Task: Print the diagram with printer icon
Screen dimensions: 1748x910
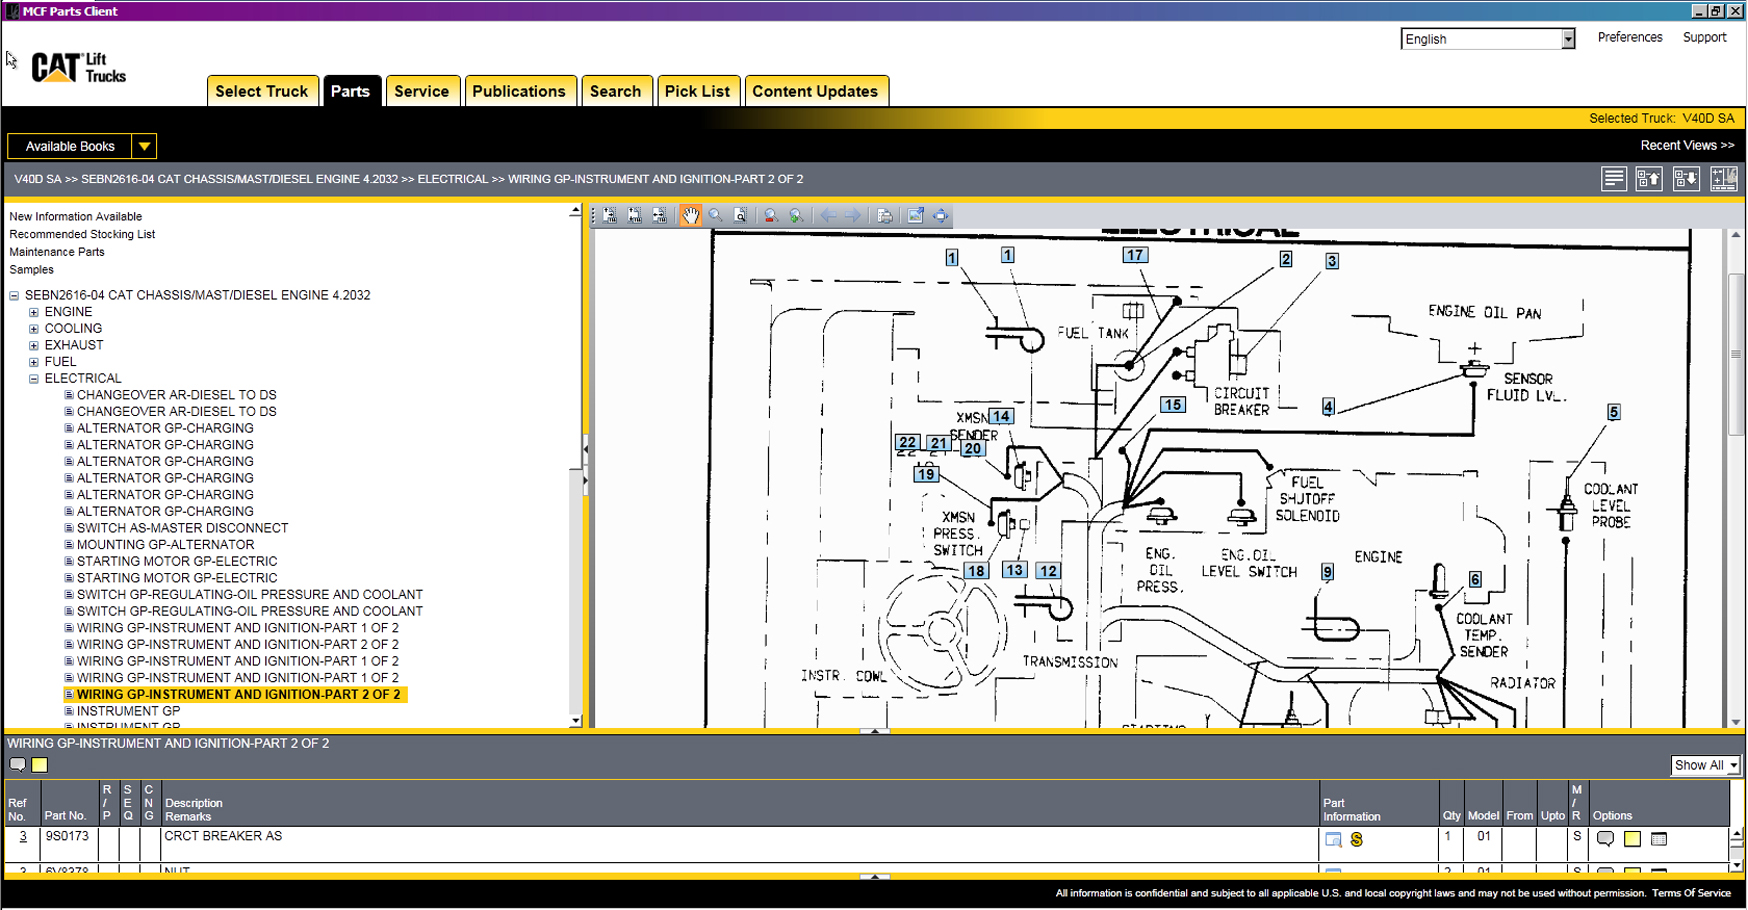Action: 885,216
